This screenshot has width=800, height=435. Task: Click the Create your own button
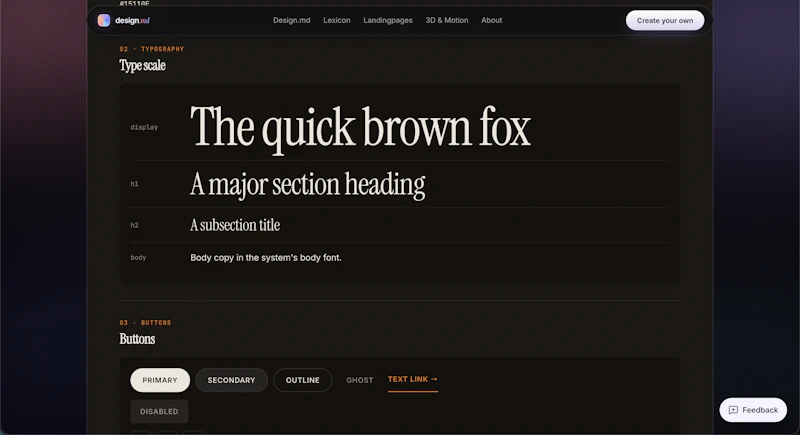pyautogui.click(x=665, y=20)
